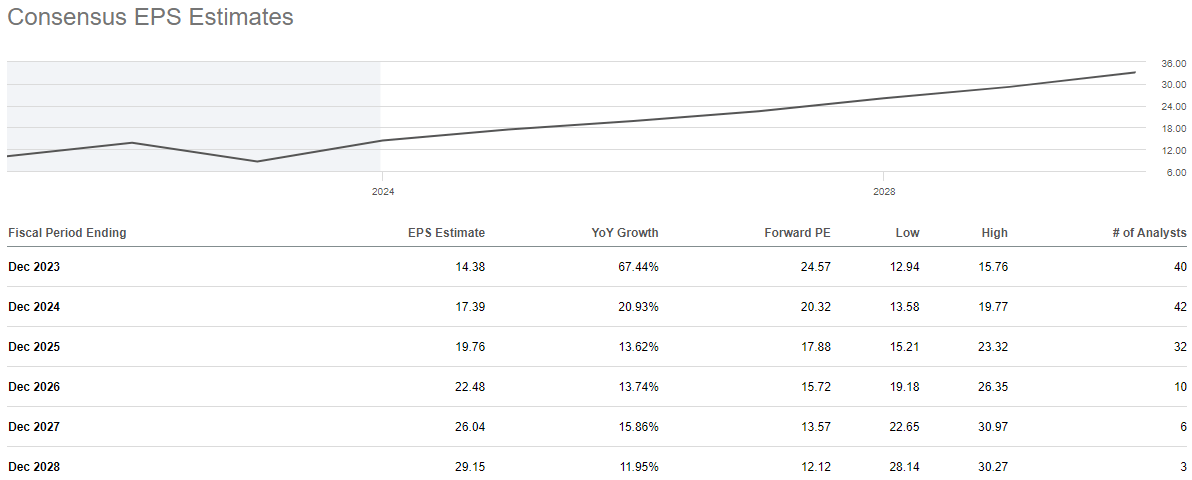This screenshot has width=1192, height=480.
Task: Click the Consensus EPS Estimates heading
Action: click(150, 17)
